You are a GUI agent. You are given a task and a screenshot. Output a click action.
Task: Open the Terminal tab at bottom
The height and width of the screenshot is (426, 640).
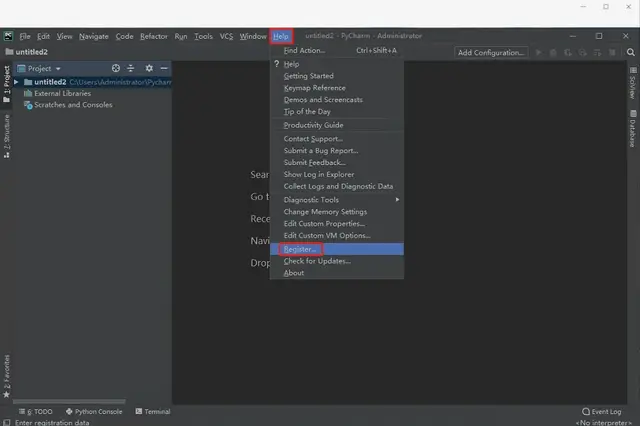pos(152,411)
